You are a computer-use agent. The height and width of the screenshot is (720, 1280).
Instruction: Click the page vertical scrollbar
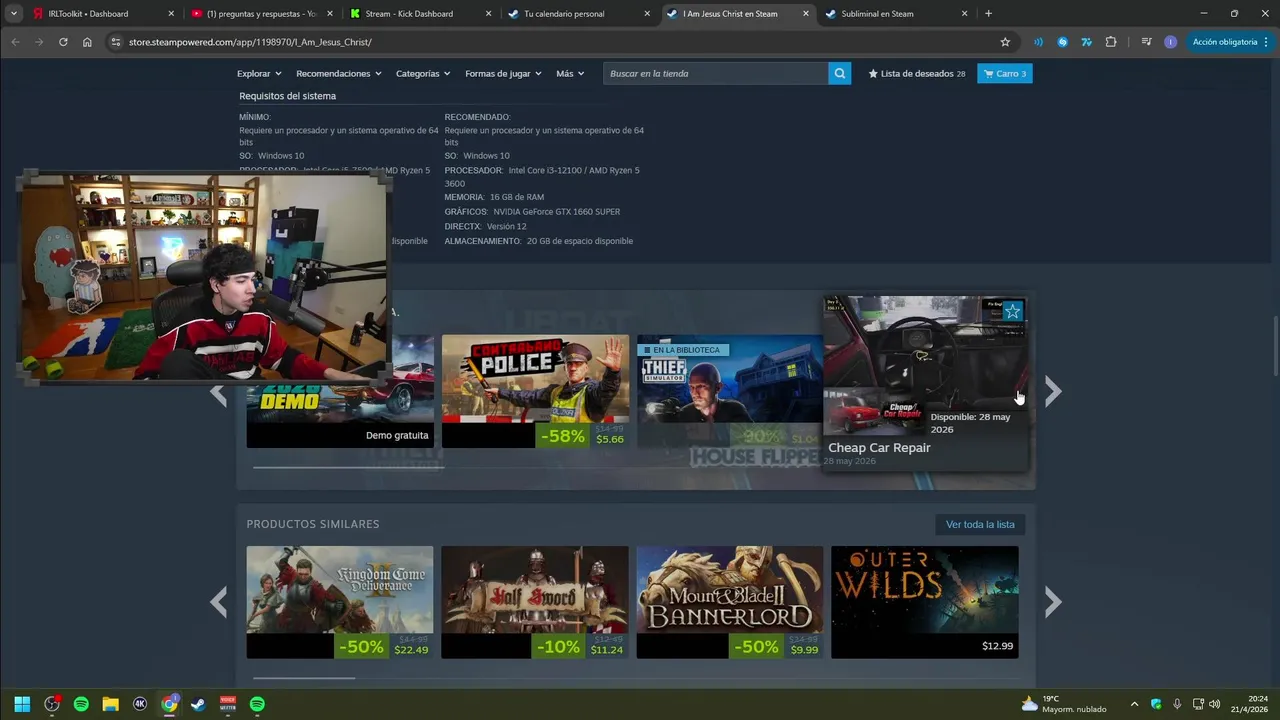(x=1274, y=345)
